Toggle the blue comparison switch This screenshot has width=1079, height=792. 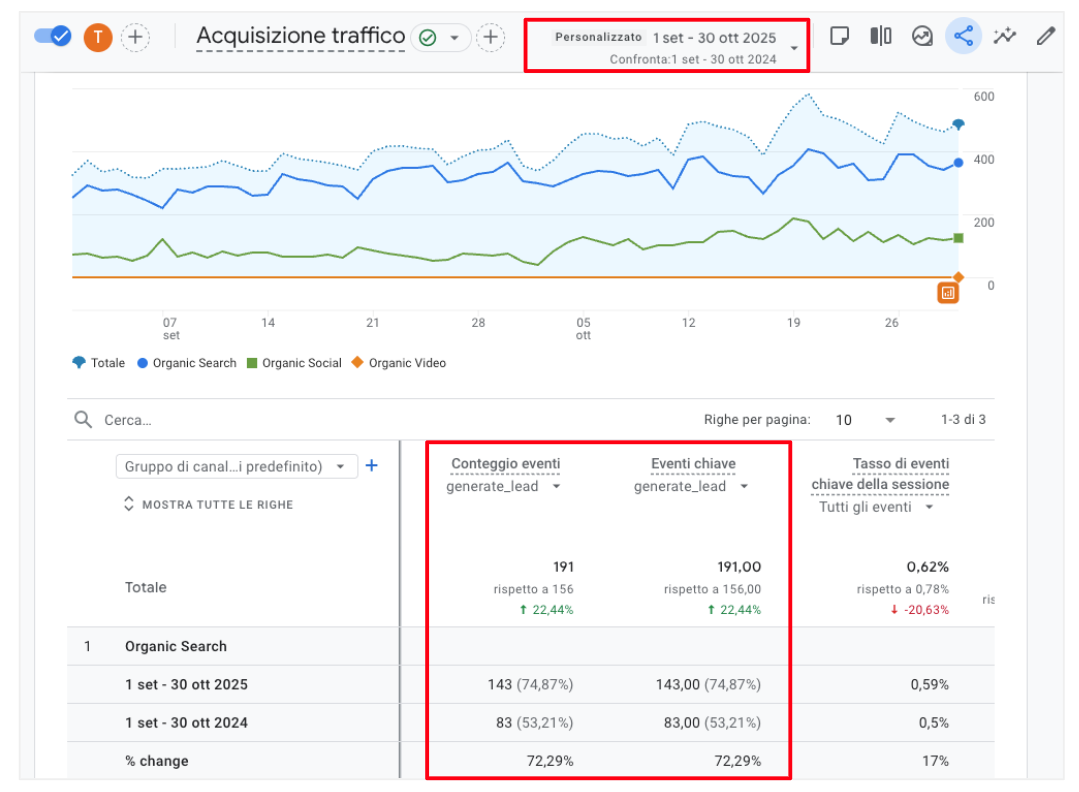(x=52, y=37)
